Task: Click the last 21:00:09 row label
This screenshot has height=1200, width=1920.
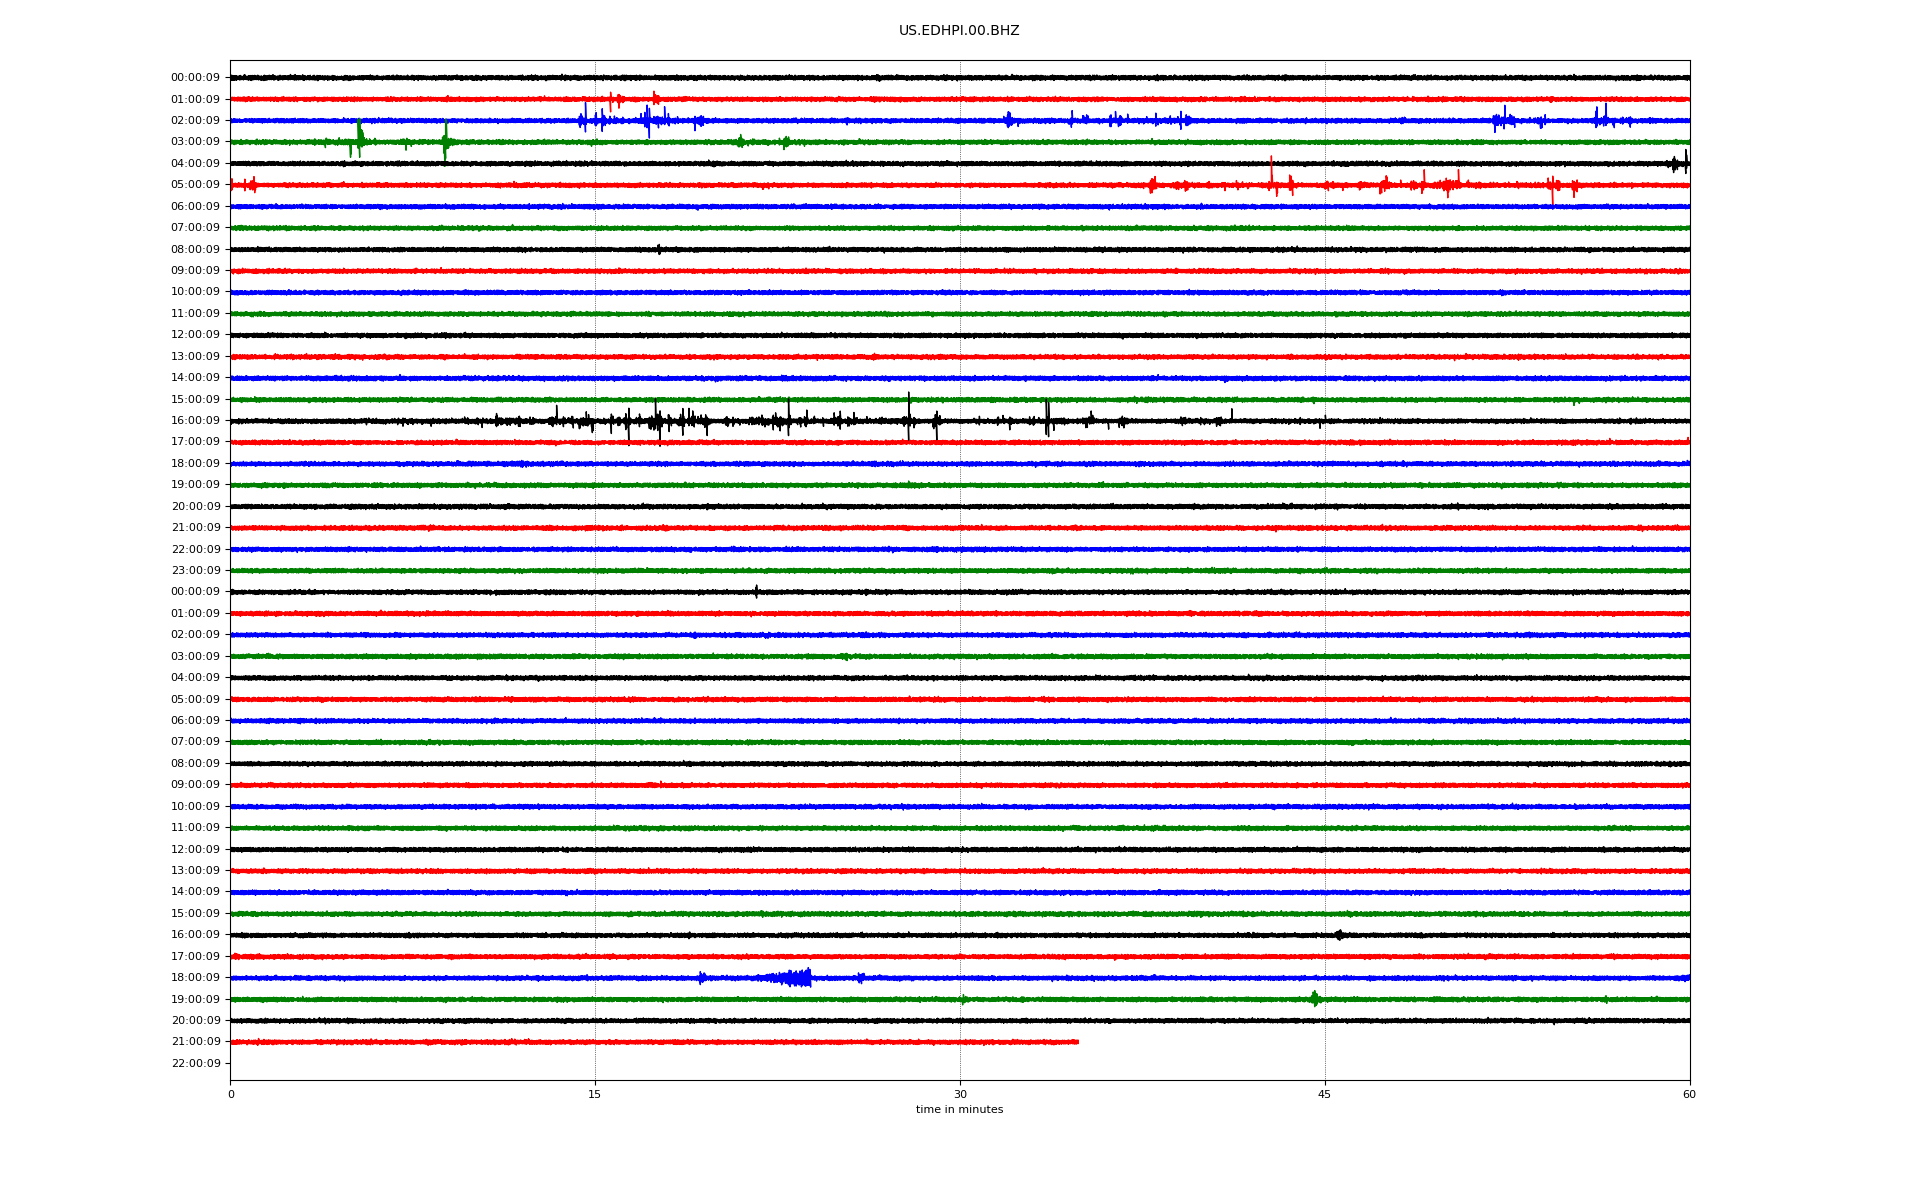Action: (195, 1042)
